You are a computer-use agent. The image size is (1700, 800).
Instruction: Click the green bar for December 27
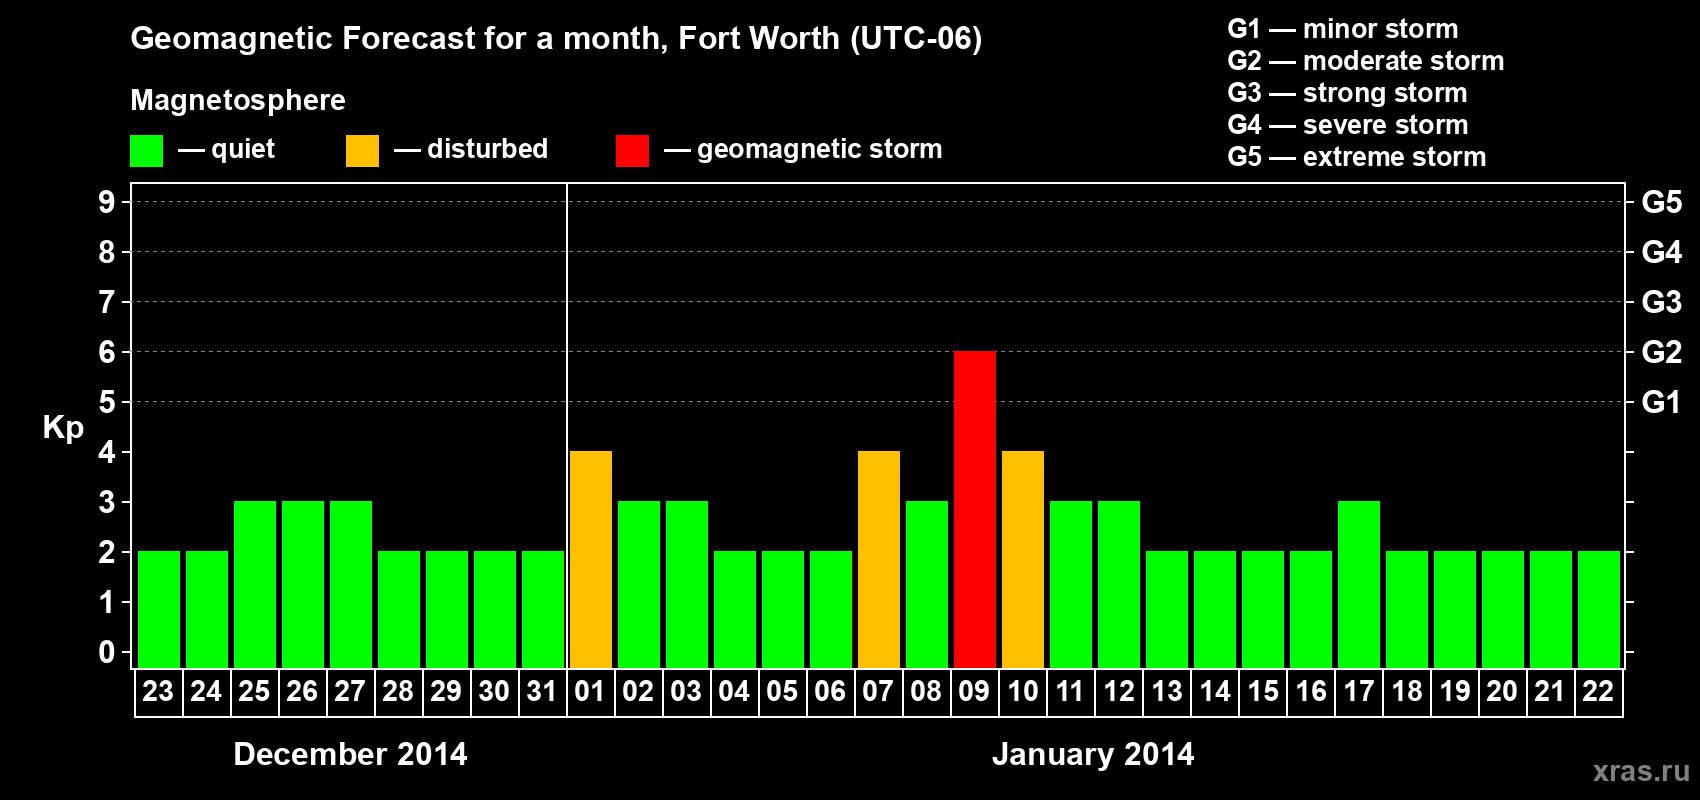tap(351, 584)
